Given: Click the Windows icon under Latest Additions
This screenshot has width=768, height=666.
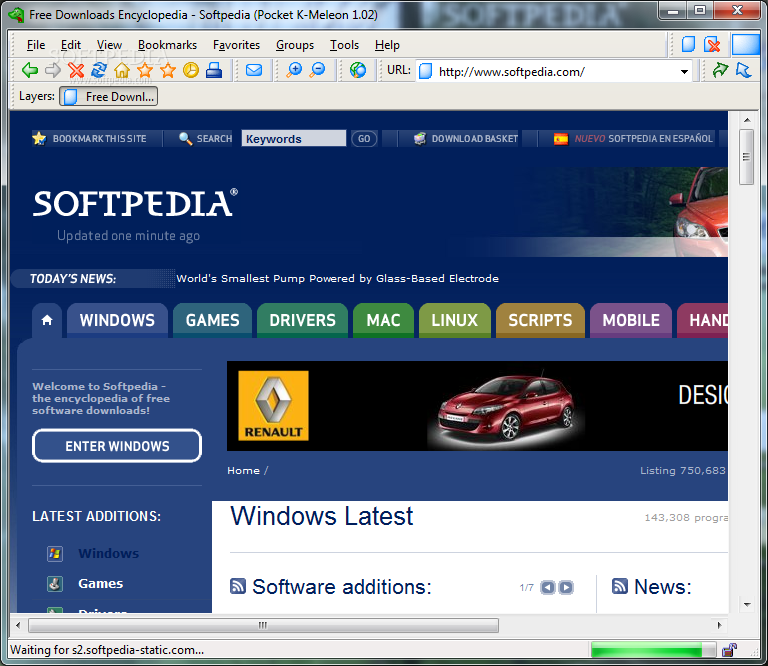Looking at the screenshot, I should tap(55, 554).
